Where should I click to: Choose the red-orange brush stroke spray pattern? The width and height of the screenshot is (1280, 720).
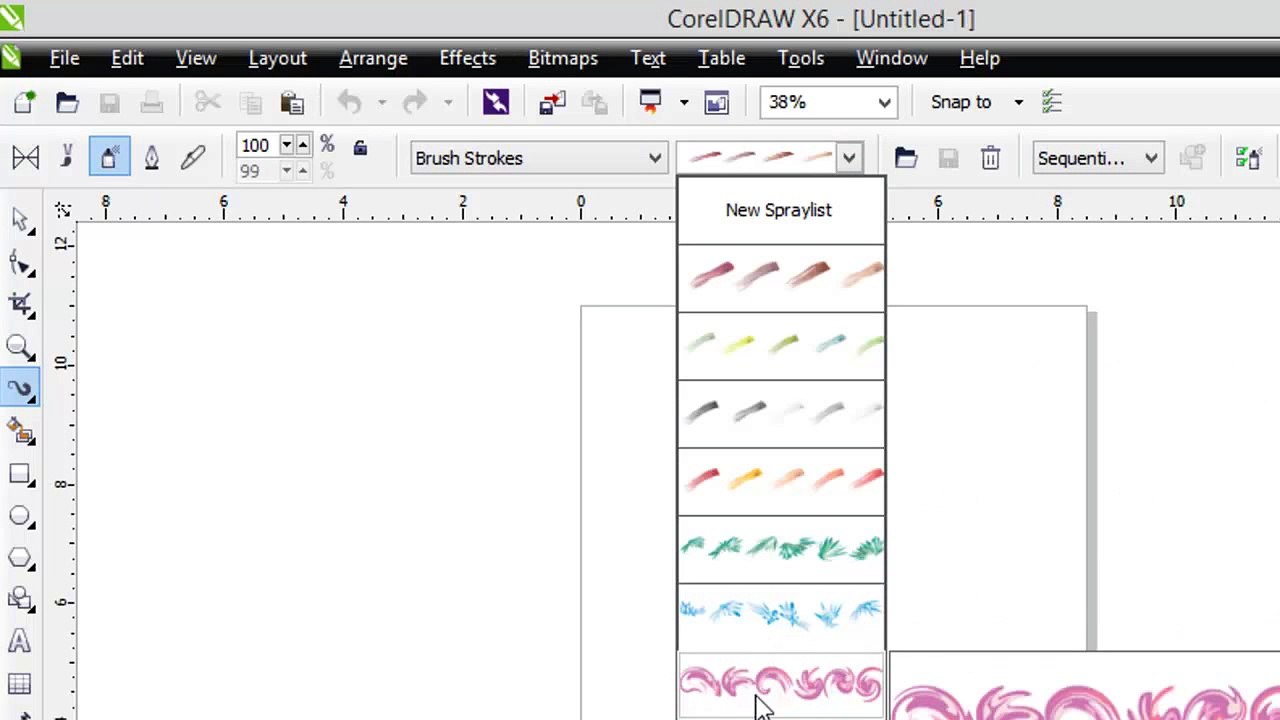(781, 482)
